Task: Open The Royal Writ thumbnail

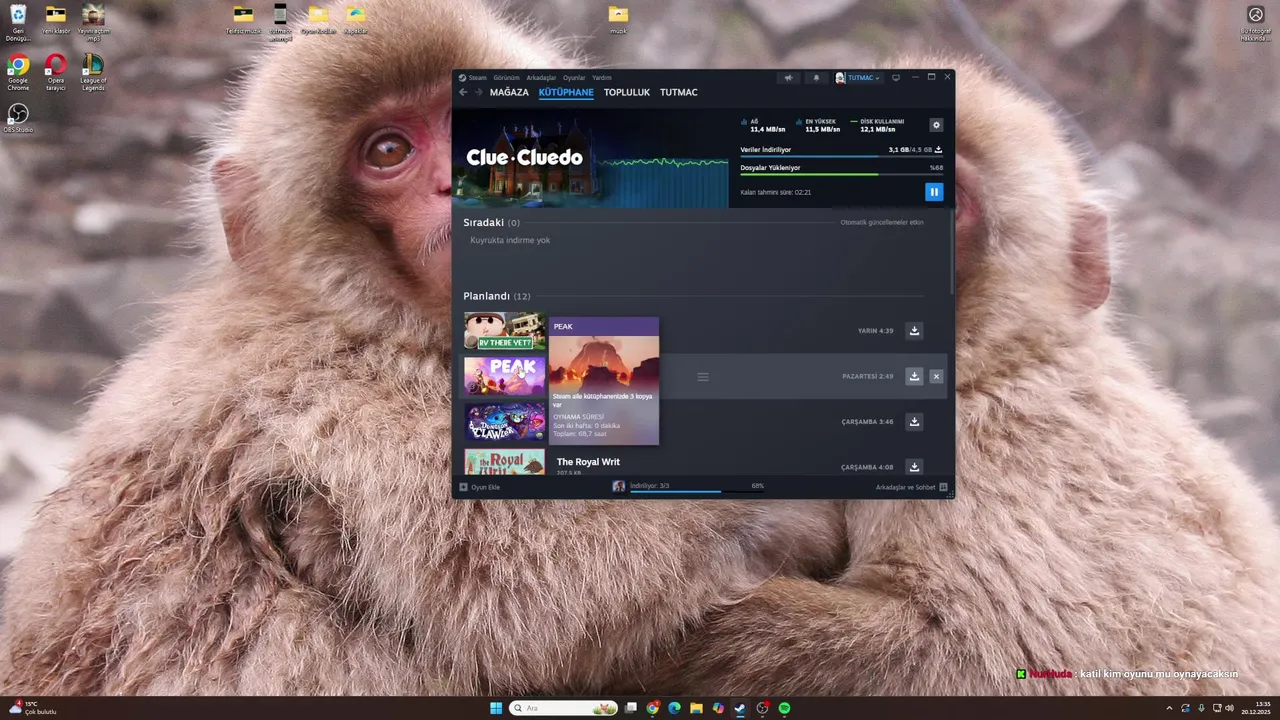Action: pos(504,462)
